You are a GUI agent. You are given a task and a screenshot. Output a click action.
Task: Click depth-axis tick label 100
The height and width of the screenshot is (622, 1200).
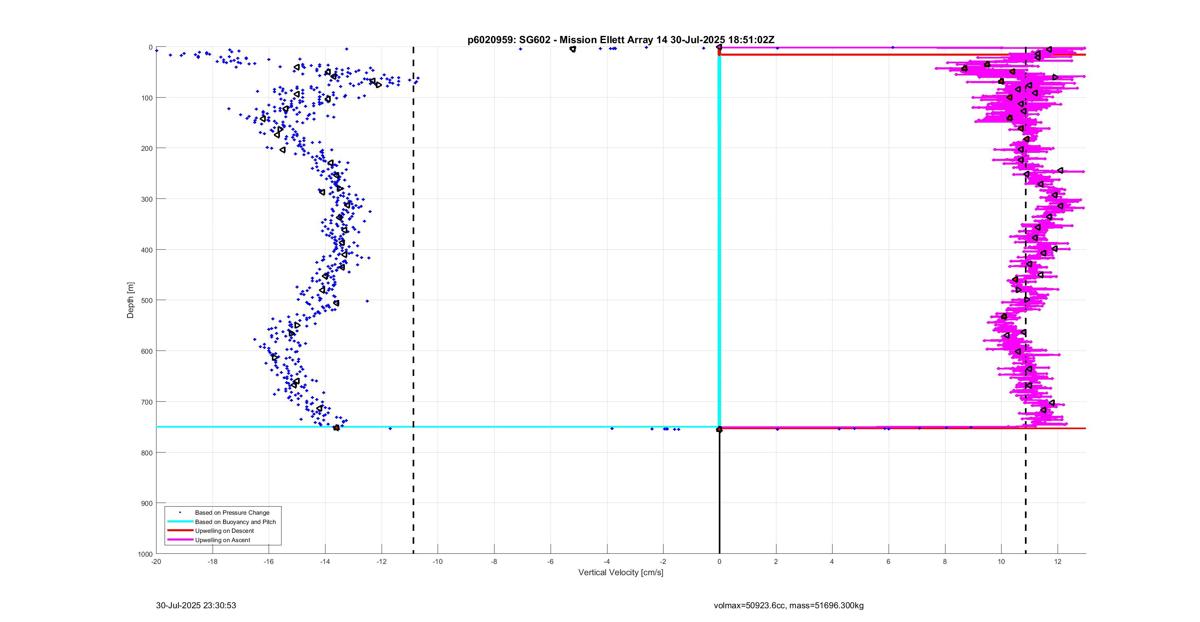[x=146, y=98]
